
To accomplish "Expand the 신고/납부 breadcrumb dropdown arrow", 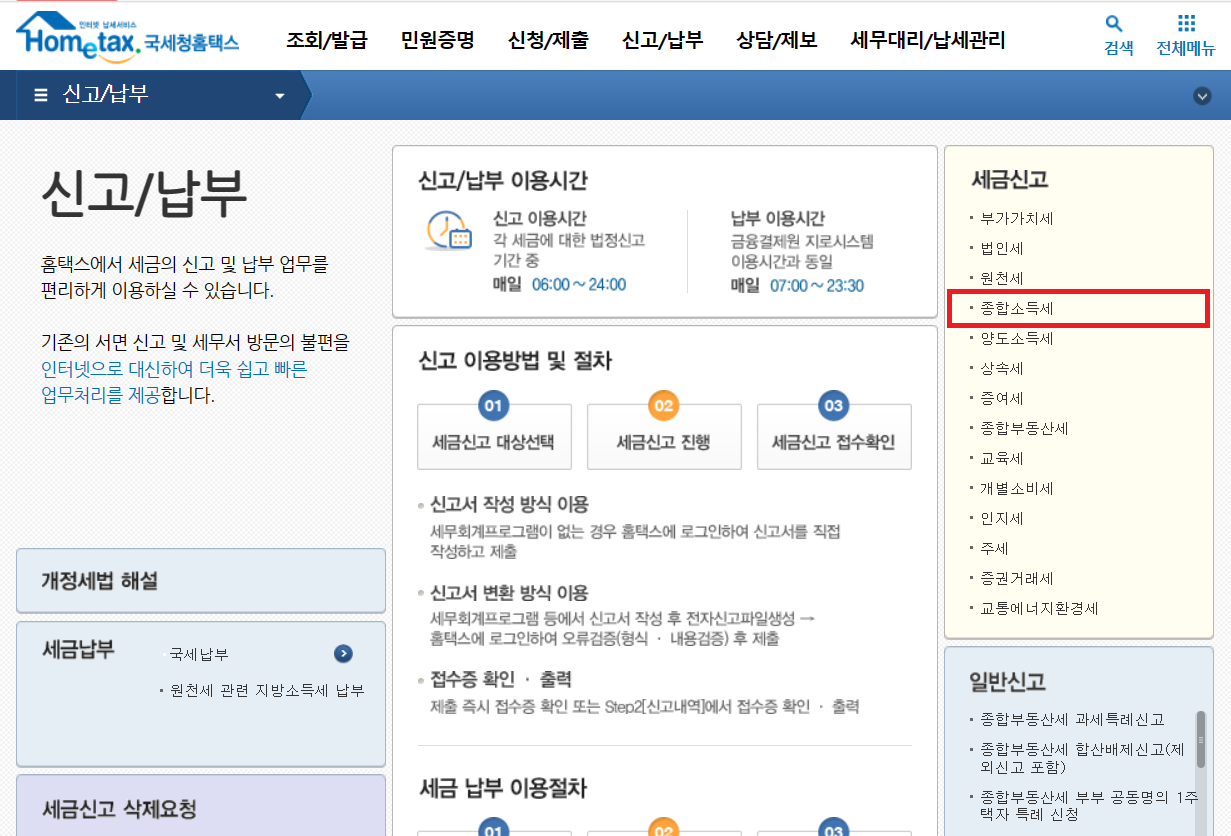I will point(280,96).
